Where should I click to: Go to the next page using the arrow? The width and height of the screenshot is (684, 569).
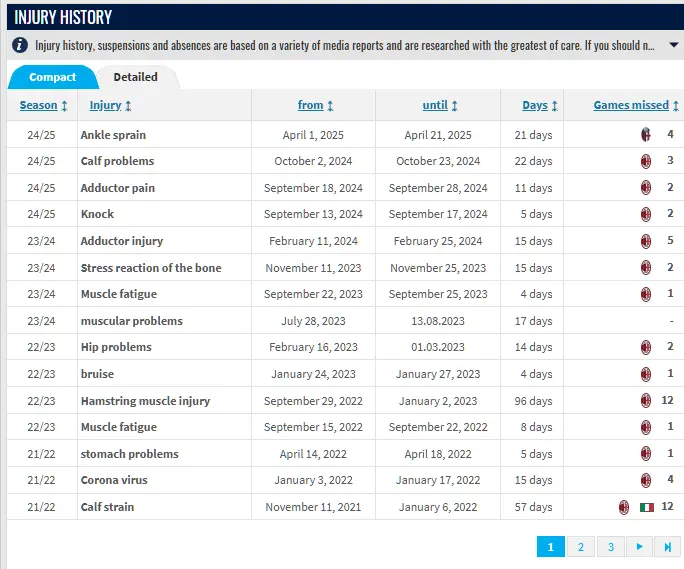tap(638, 547)
